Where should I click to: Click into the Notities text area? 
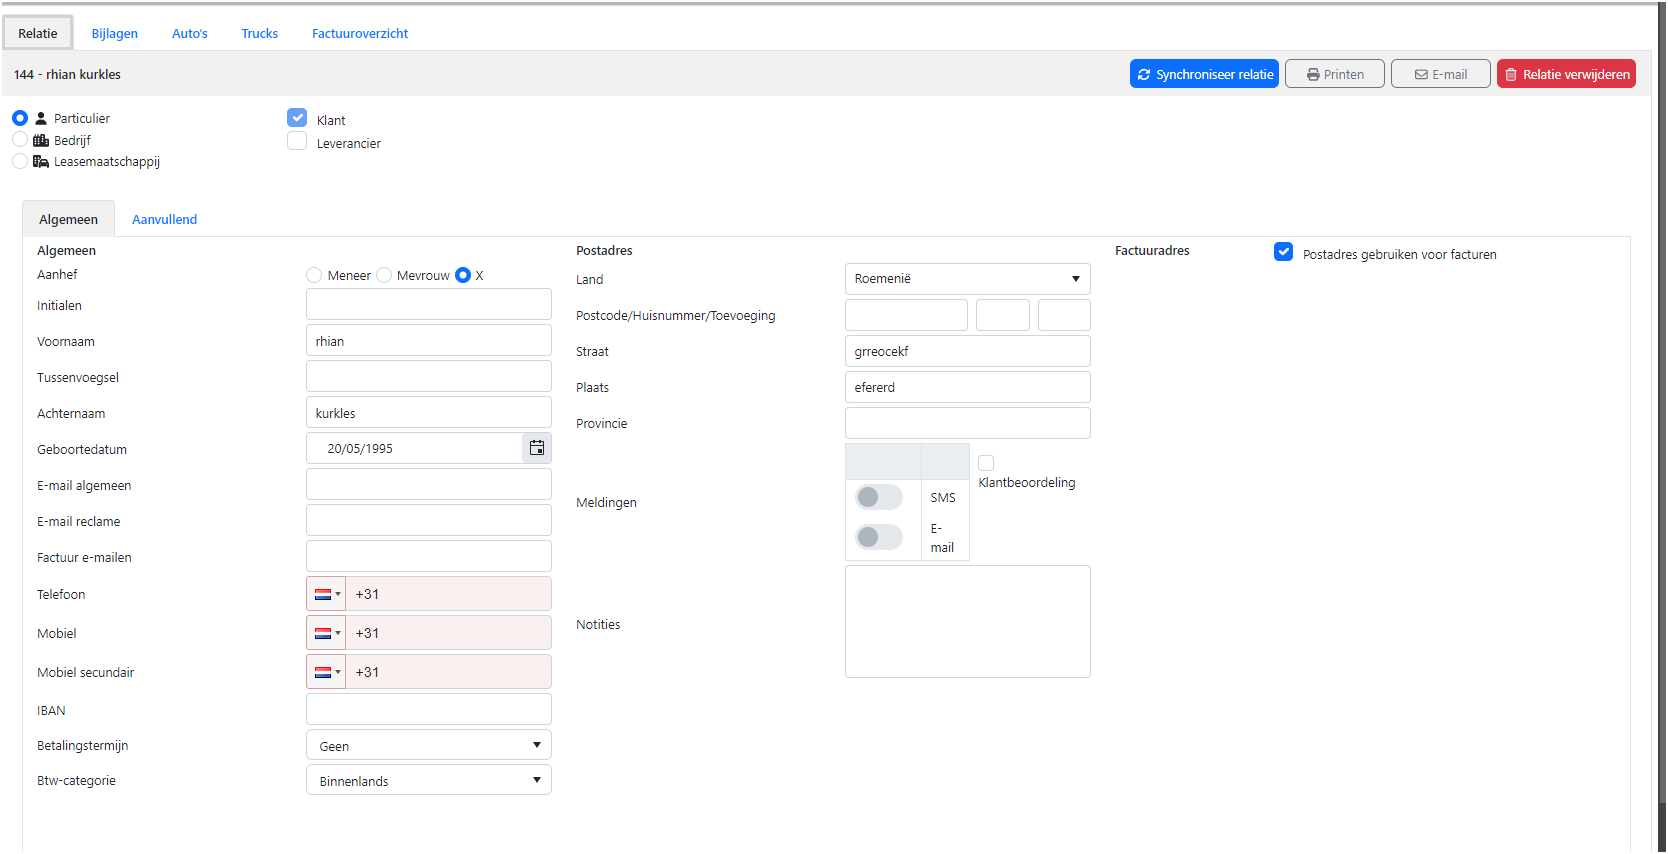(x=967, y=621)
